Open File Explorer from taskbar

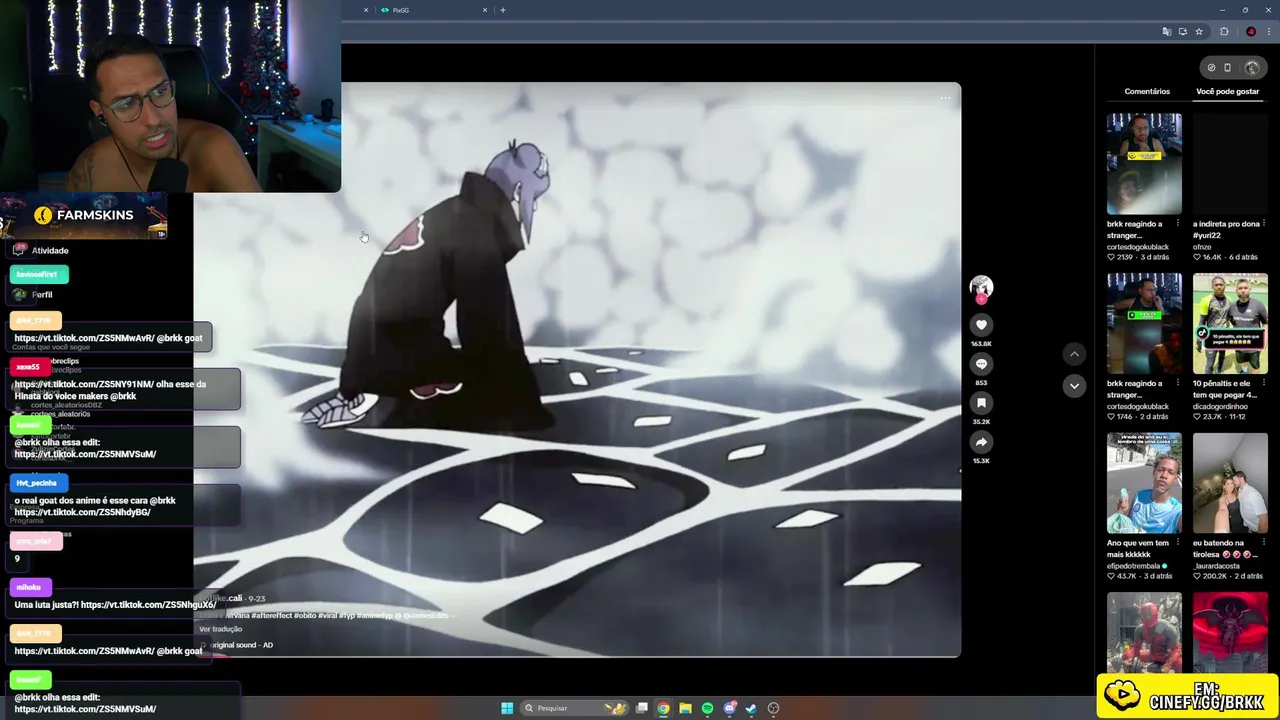pyautogui.click(x=685, y=708)
